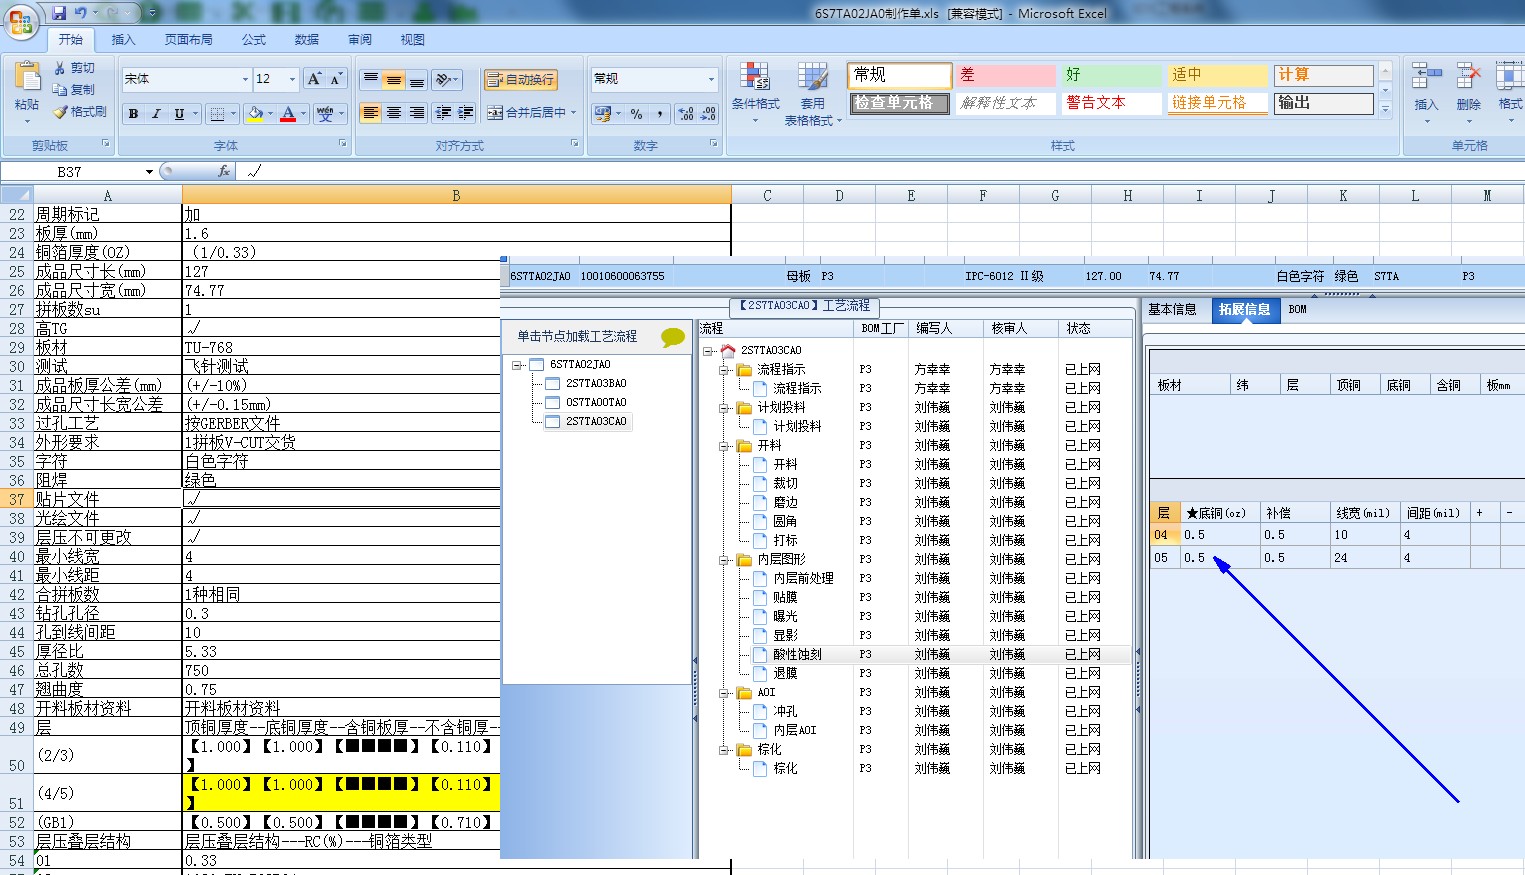The image size is (1525, 875).
Task: Increase decimal places
Action: 686,114
